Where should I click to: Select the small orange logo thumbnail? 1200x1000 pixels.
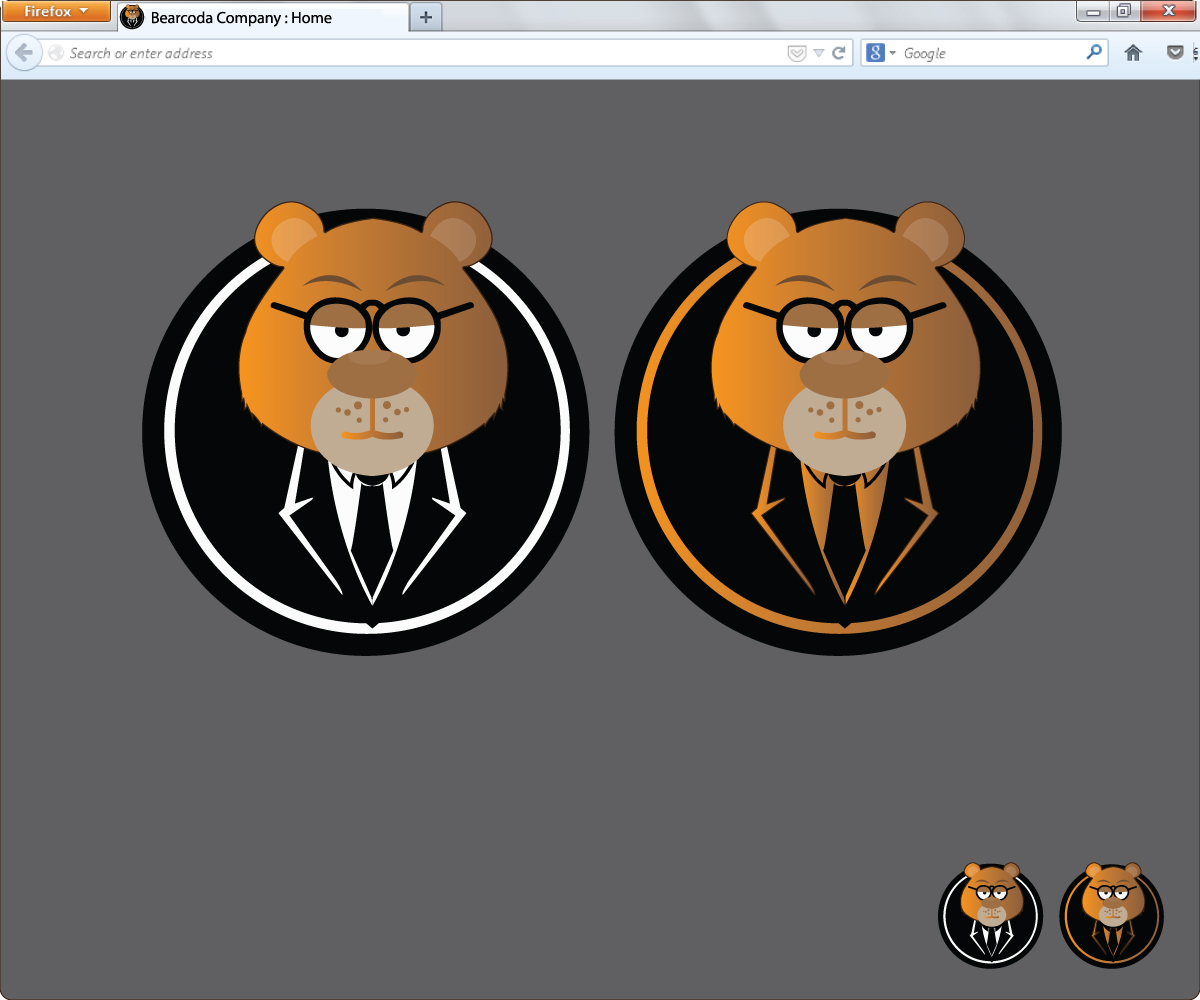[x=1110, y=914]
